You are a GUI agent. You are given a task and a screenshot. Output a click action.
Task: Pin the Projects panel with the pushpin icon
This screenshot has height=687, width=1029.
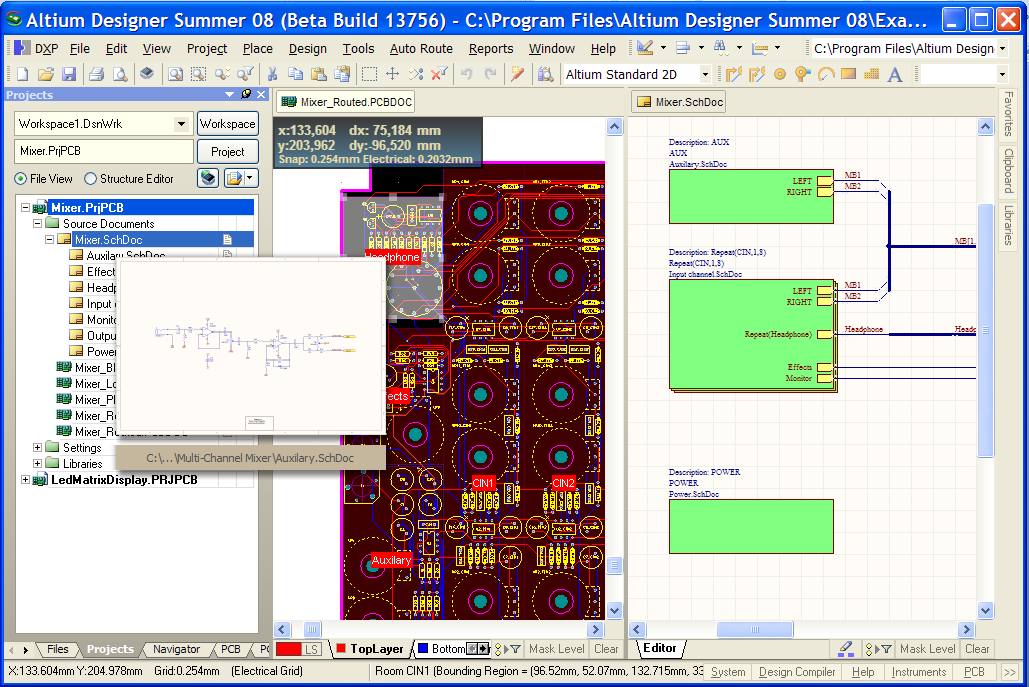tap(246, 94)
